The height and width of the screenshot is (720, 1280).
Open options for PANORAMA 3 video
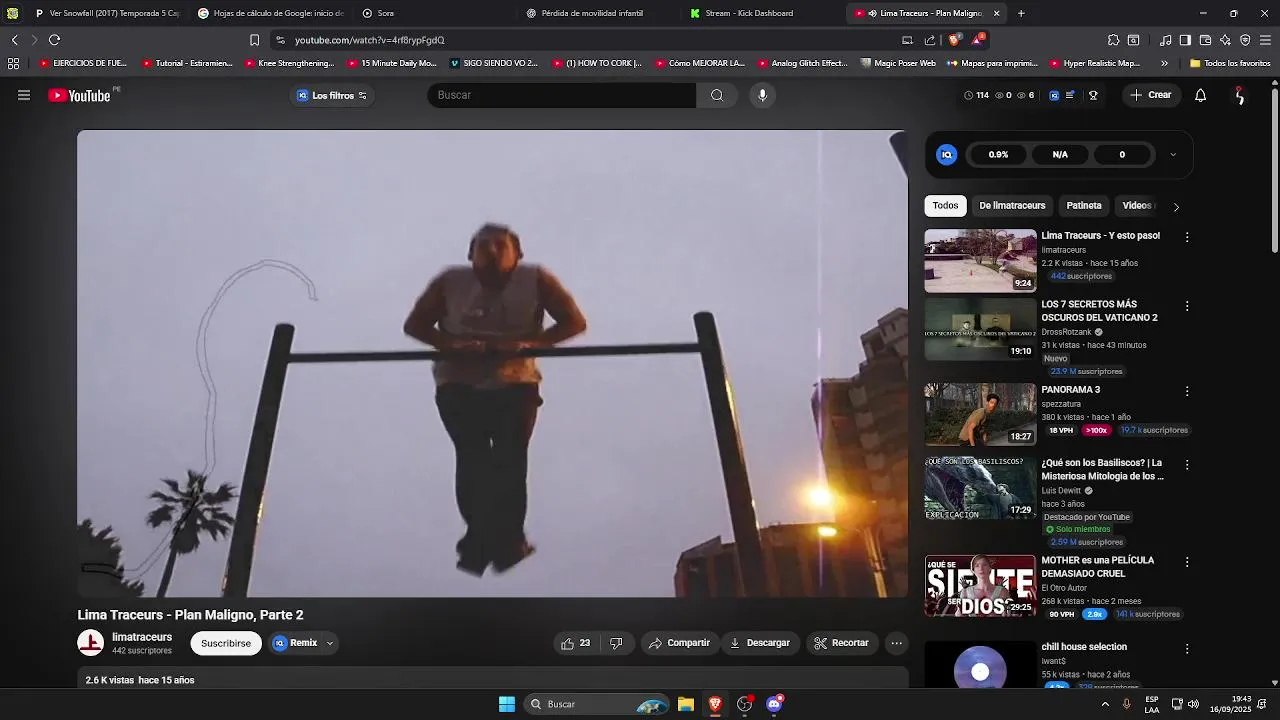click(x=1187, y=391)
